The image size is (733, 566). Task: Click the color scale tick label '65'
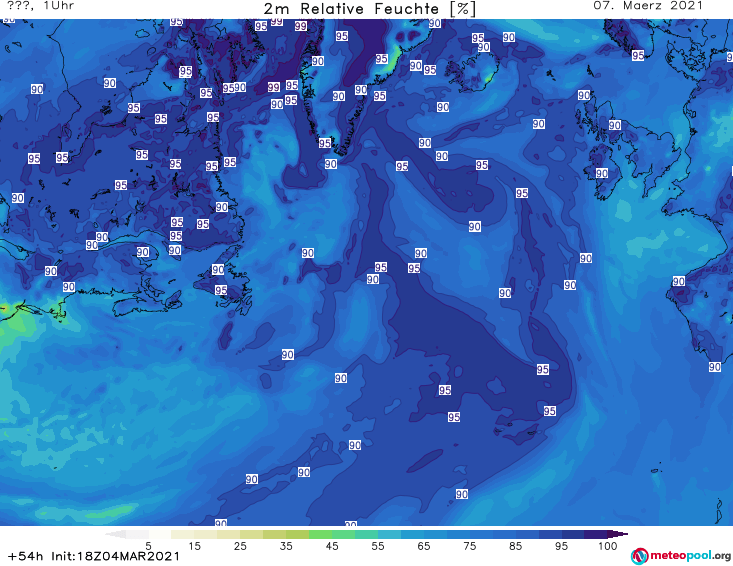pos(424,546)
